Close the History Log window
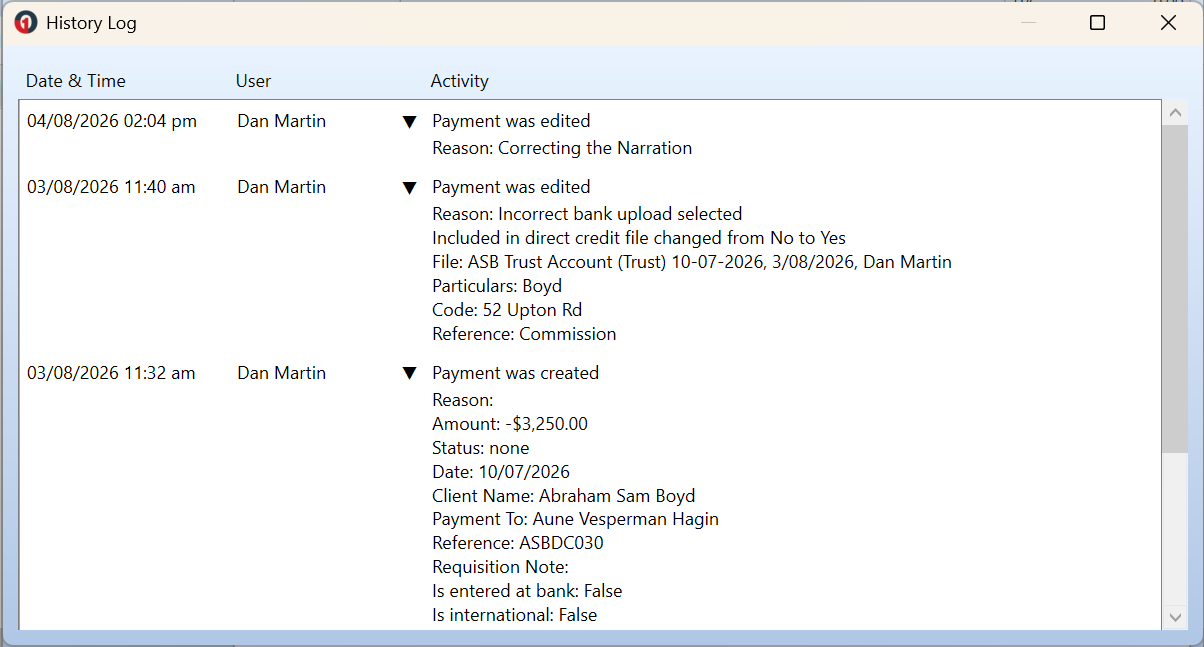The width and height of the screenshot is (1204, 647). (x=1168, y=23)
